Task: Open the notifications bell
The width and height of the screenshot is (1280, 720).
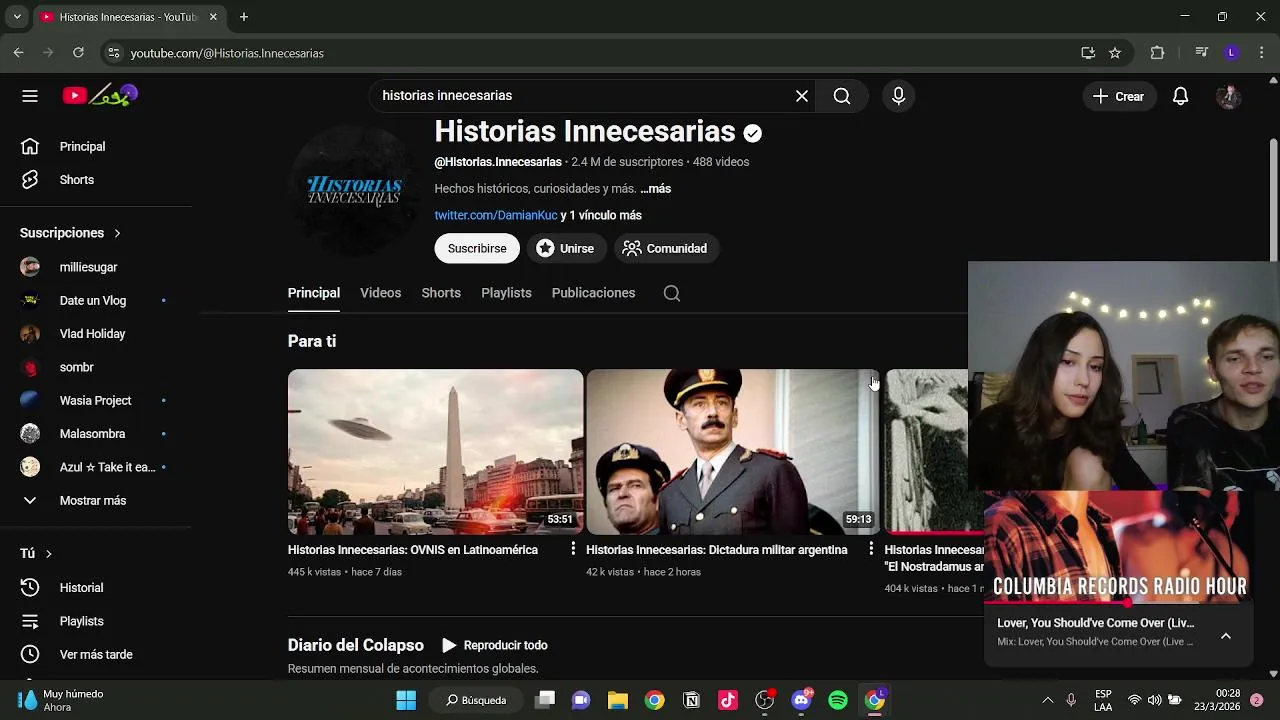Action: 1181,96
